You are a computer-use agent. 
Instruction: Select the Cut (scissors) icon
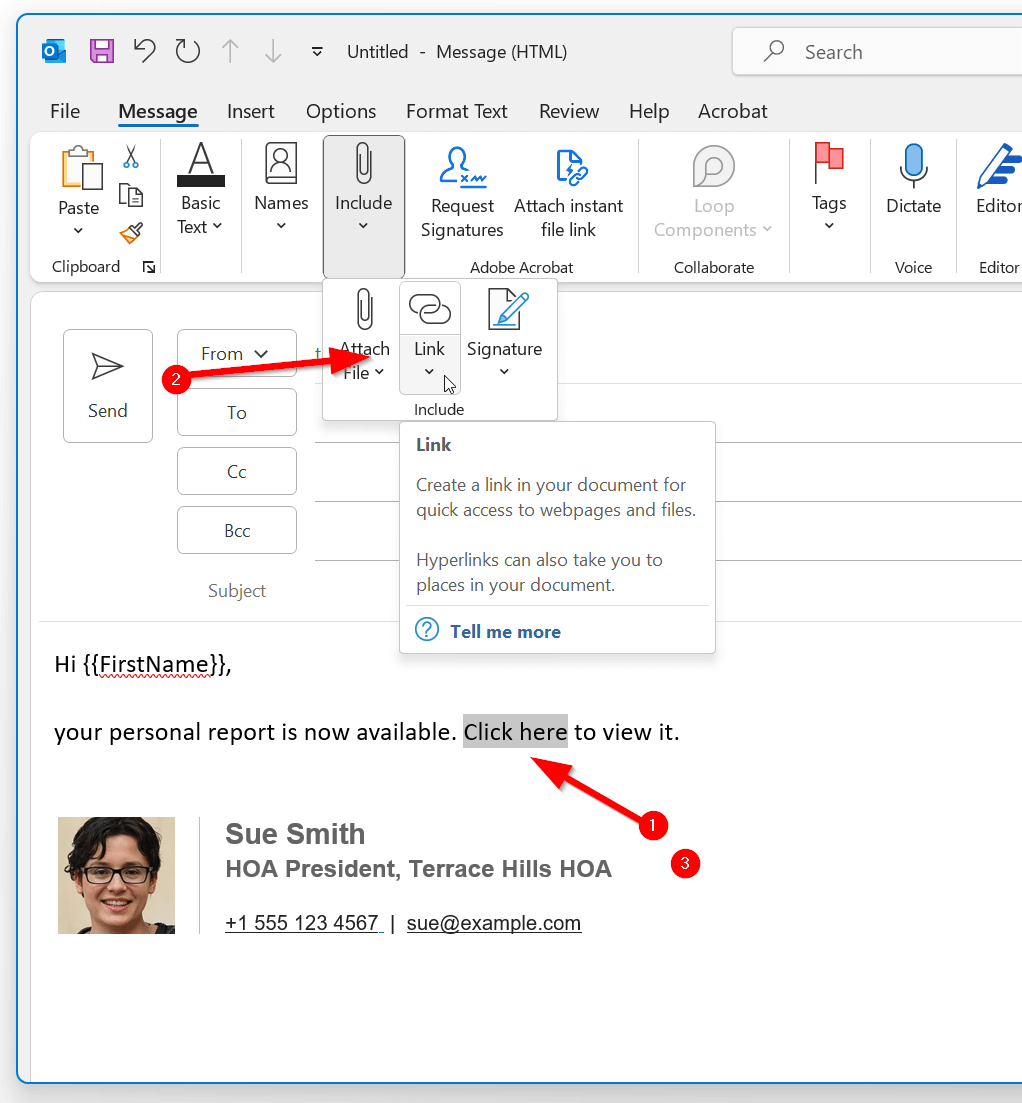click(131, 158)
